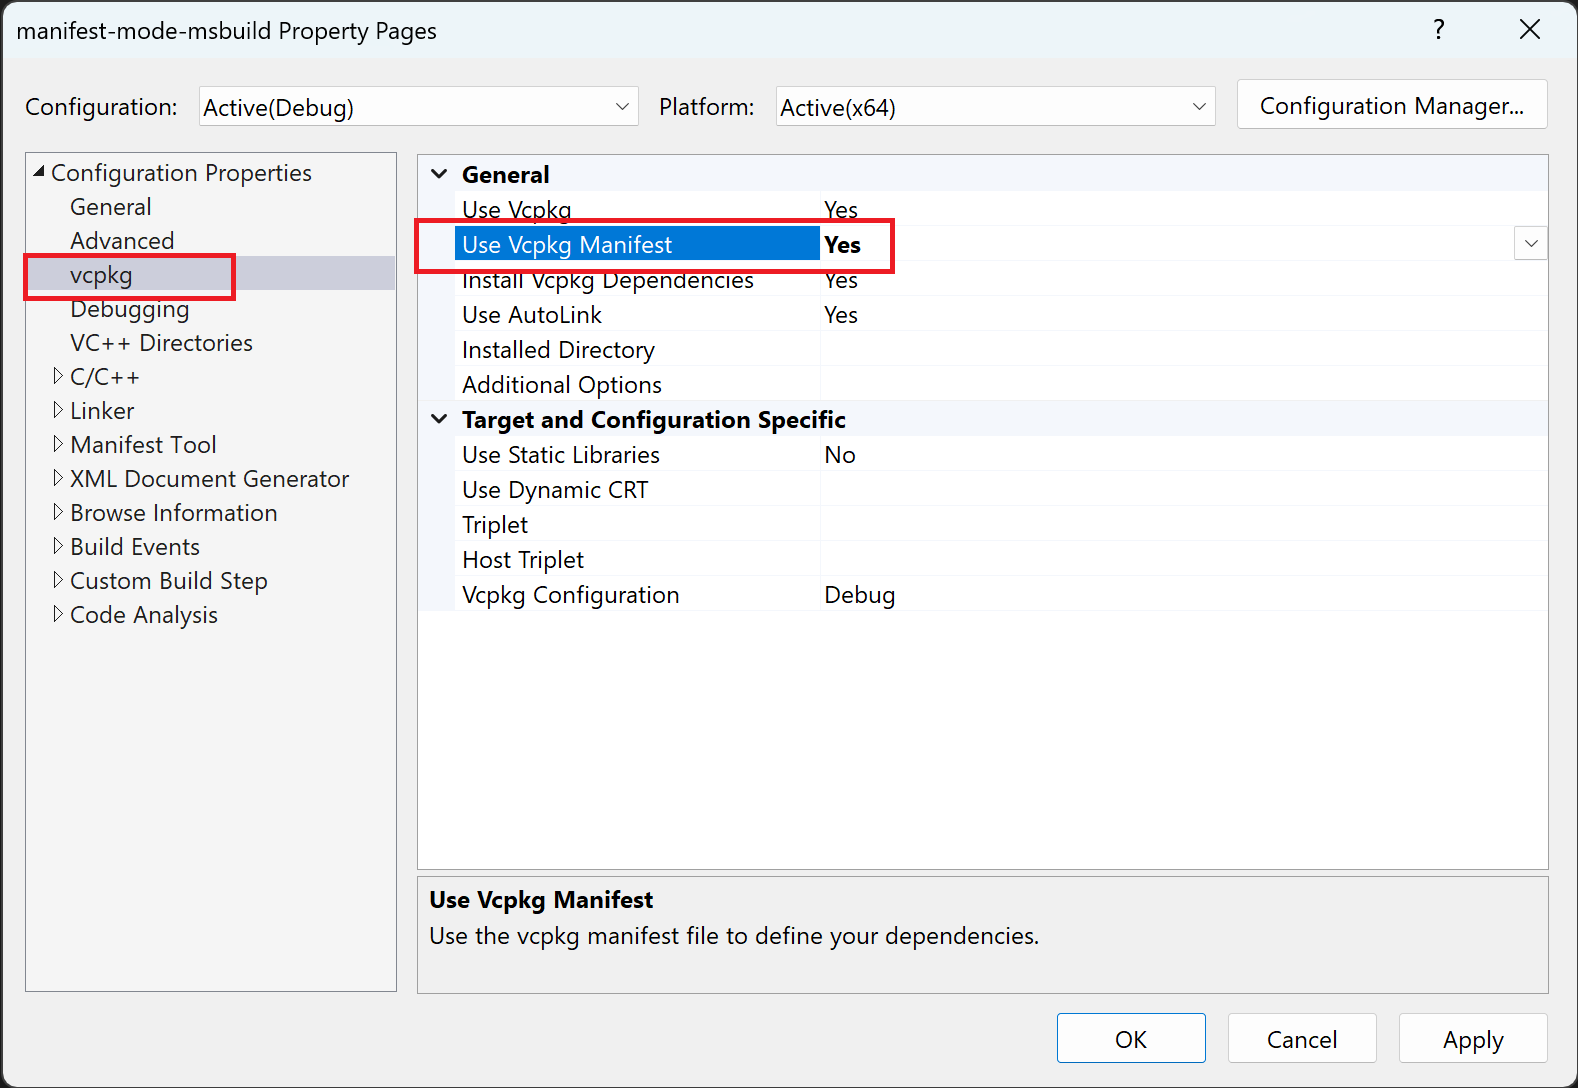Expand the C/C++ tree node
The height and width of the screenshot is (1088, 1578).
click(x=58, y=376)
